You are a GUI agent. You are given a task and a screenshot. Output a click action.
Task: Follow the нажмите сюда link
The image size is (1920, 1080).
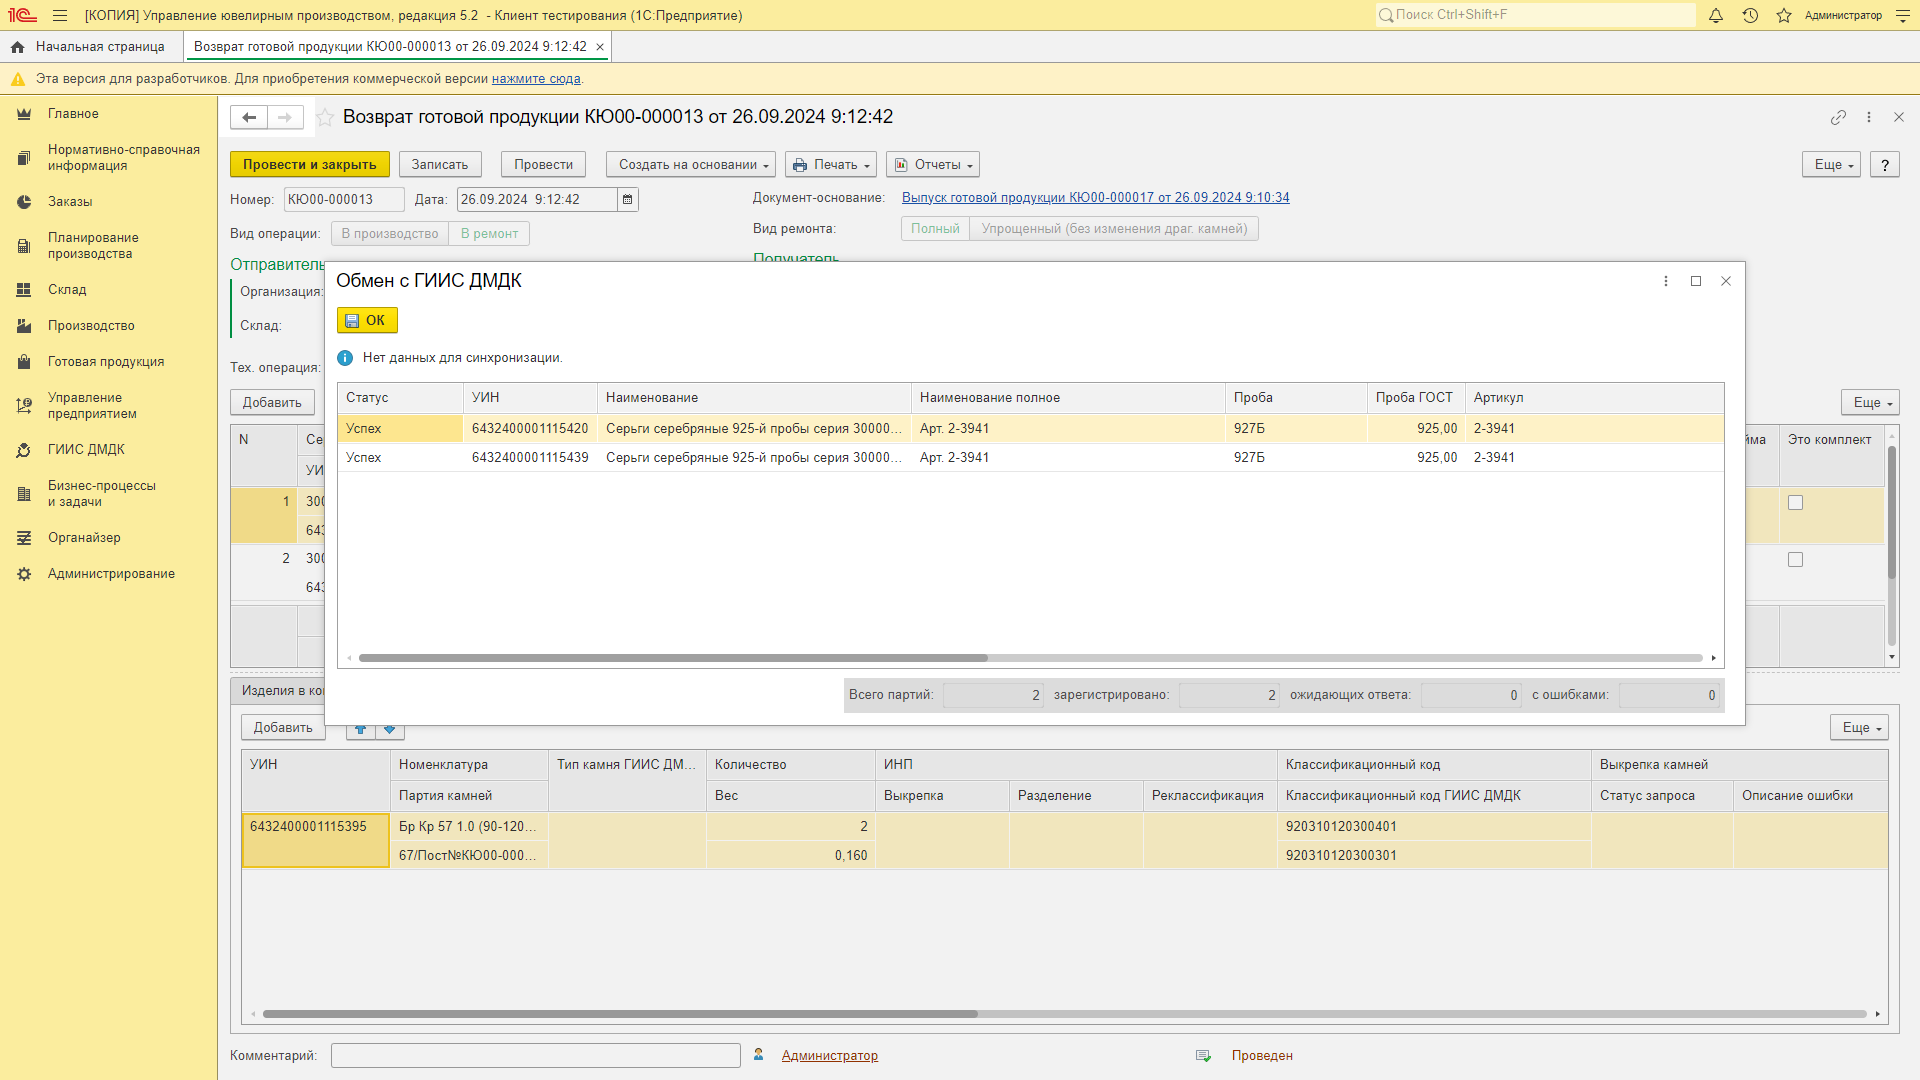(x=536, y=79)
